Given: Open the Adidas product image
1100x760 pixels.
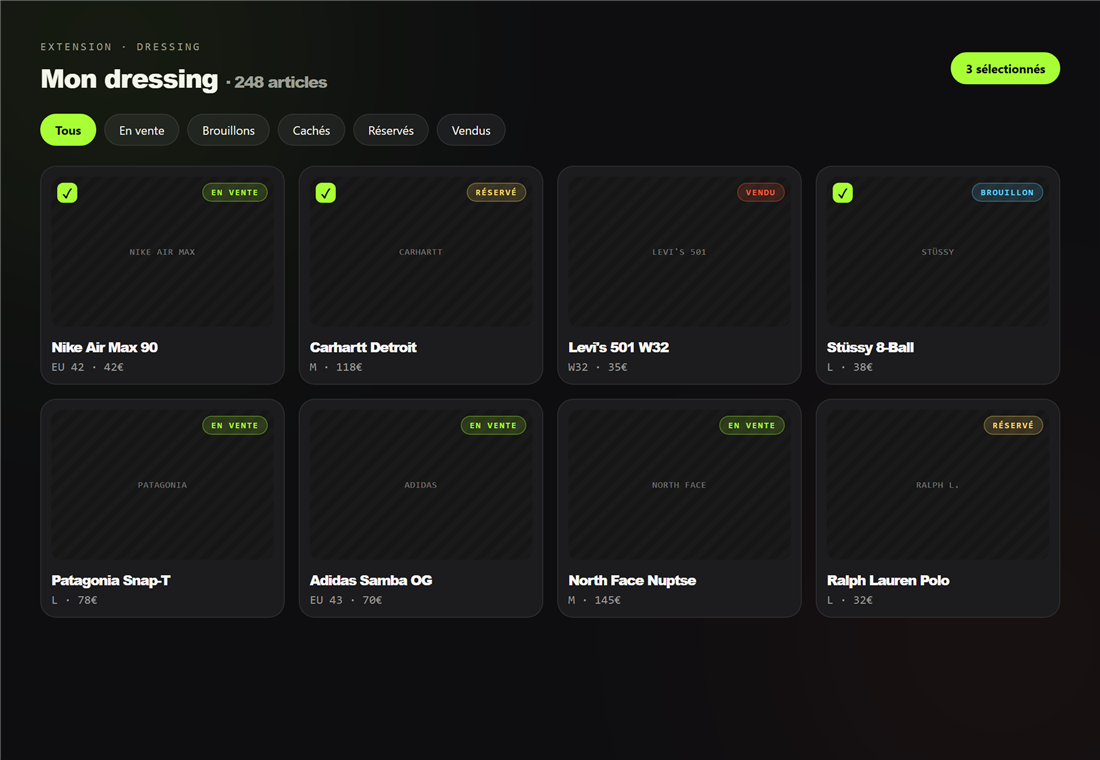Looking at the screenshot, I should pyautogui.click(x=420, y=484).
